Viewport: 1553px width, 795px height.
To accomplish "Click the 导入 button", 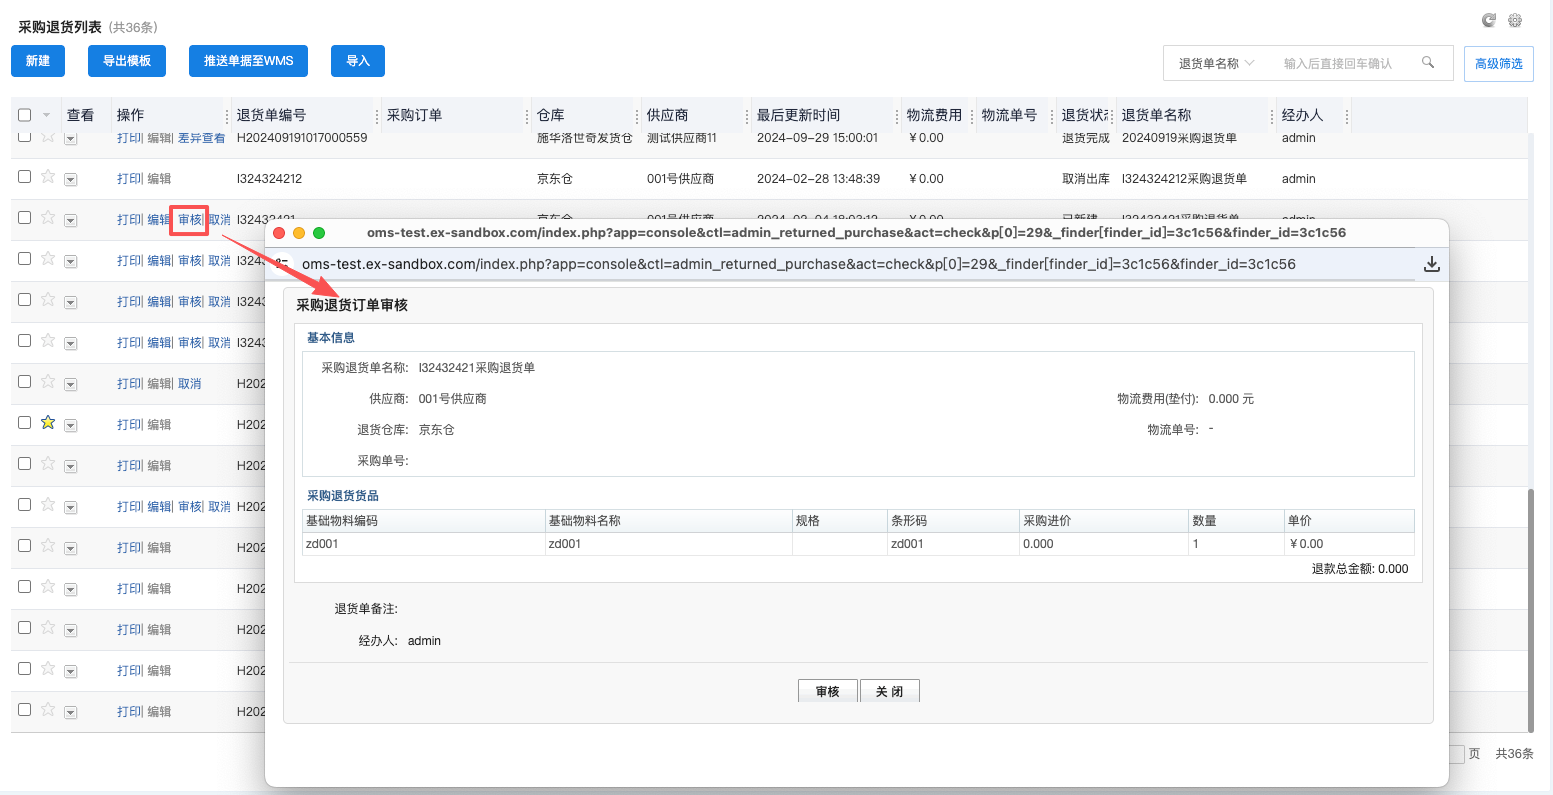I will pyautogui.click(x=358, y=61).
